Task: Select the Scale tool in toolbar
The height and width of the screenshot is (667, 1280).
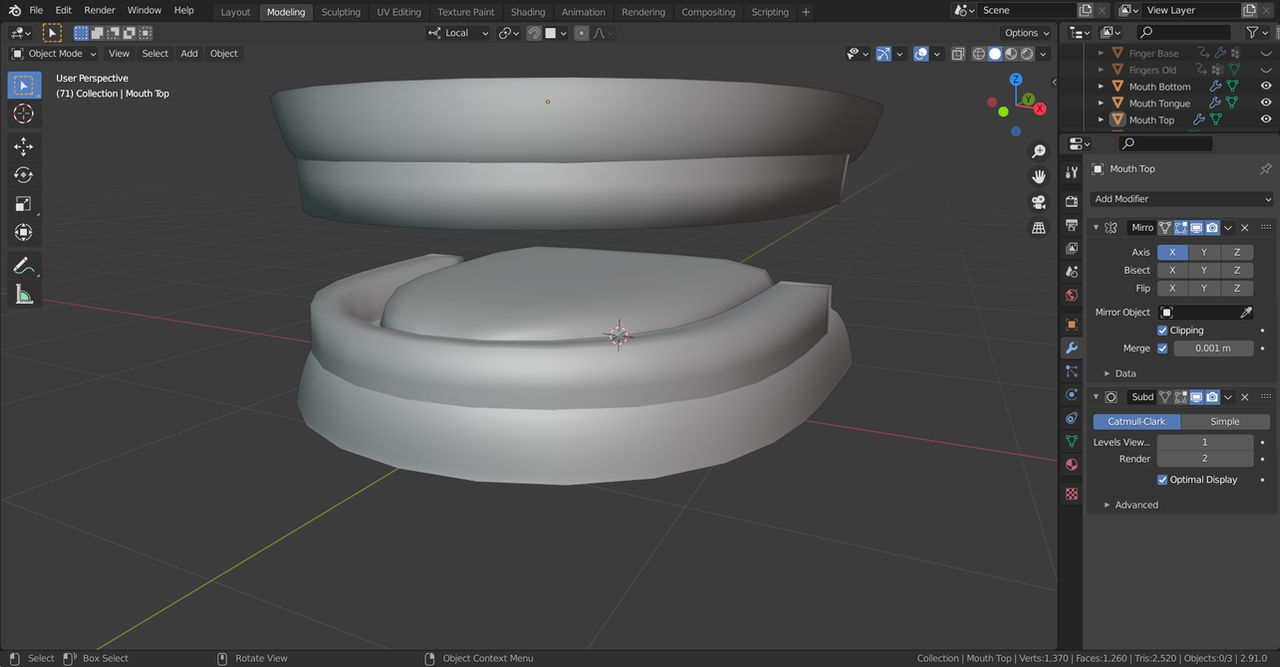Action: [x=24, y=204]
